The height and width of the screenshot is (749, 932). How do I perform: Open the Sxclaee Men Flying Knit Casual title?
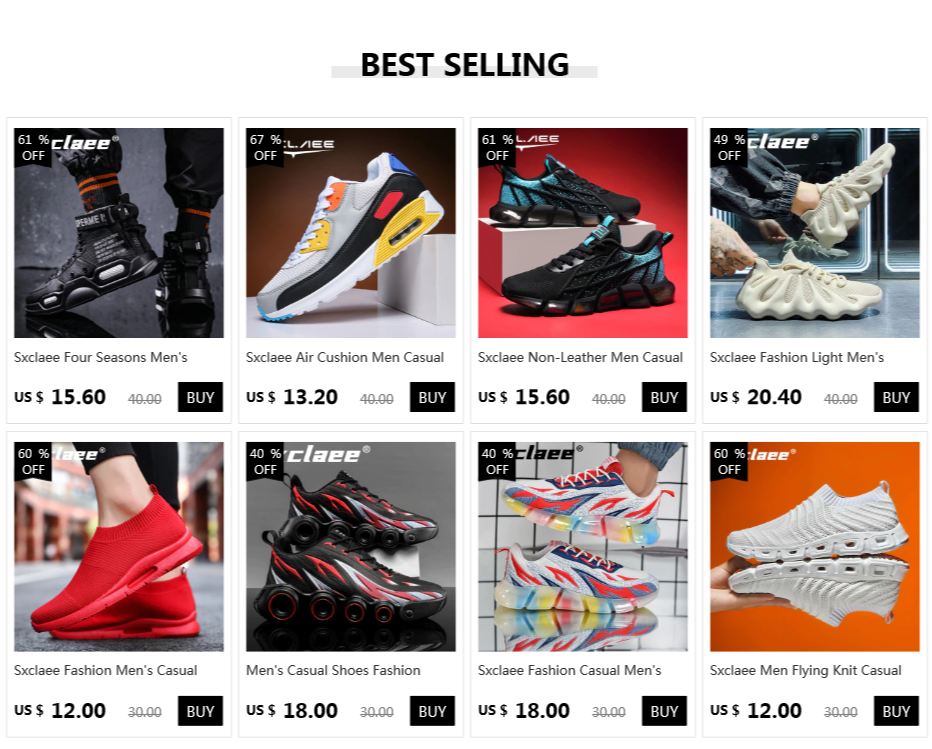[805, 671]
